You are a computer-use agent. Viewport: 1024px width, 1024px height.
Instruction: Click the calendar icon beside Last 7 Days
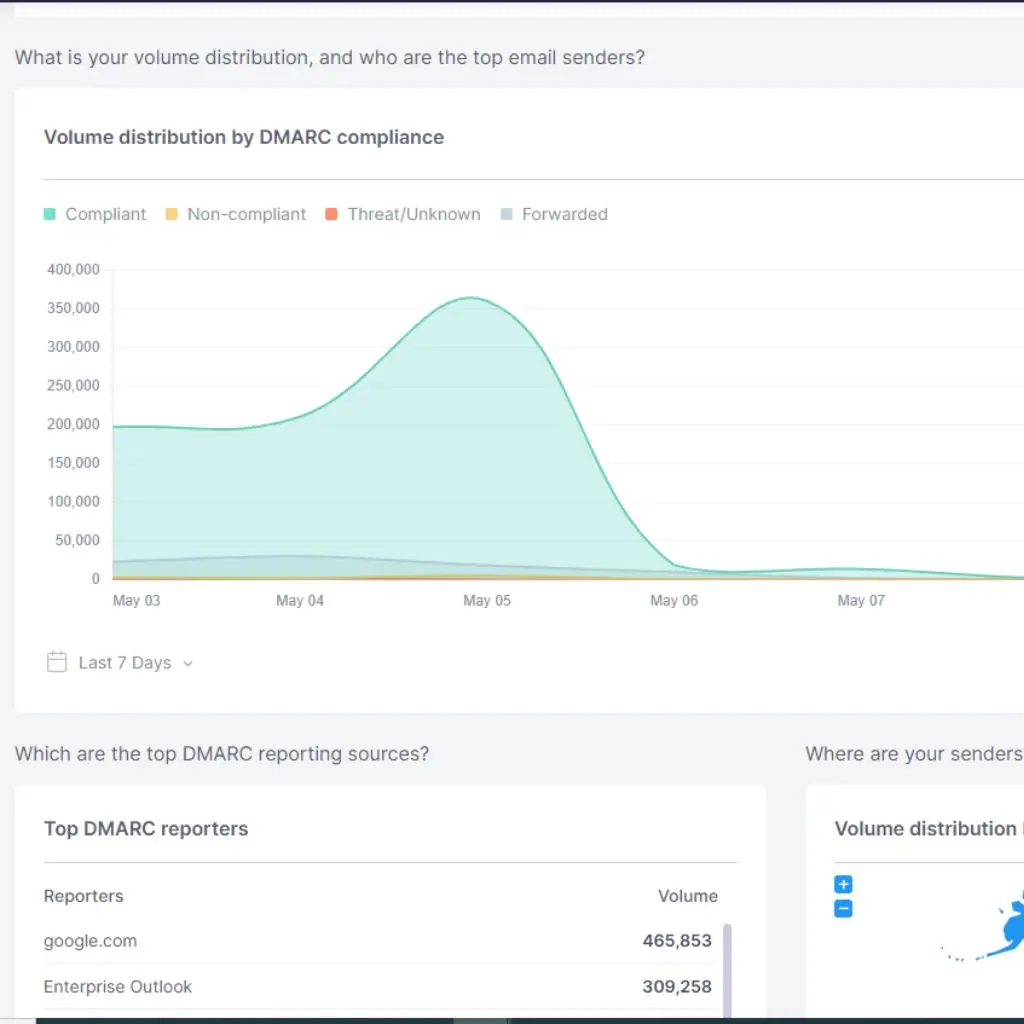tap(56, 662)
